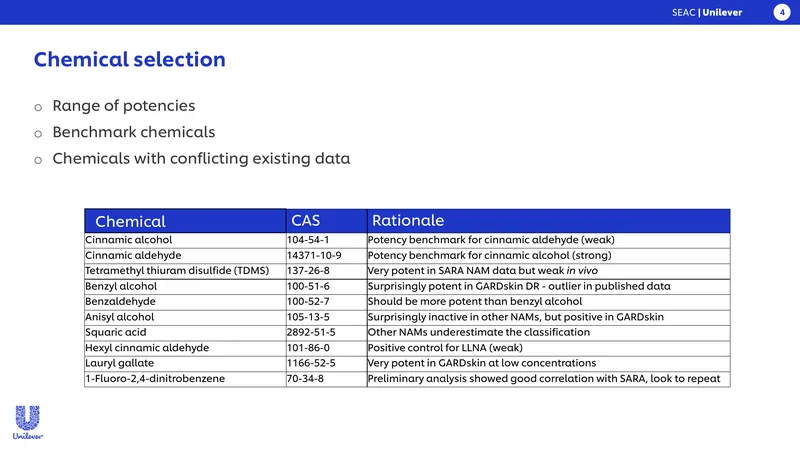Click the SEAC | Unilever header text
Image resolution: width=800 pixels, height=450 pixels.
click(707, 12)
